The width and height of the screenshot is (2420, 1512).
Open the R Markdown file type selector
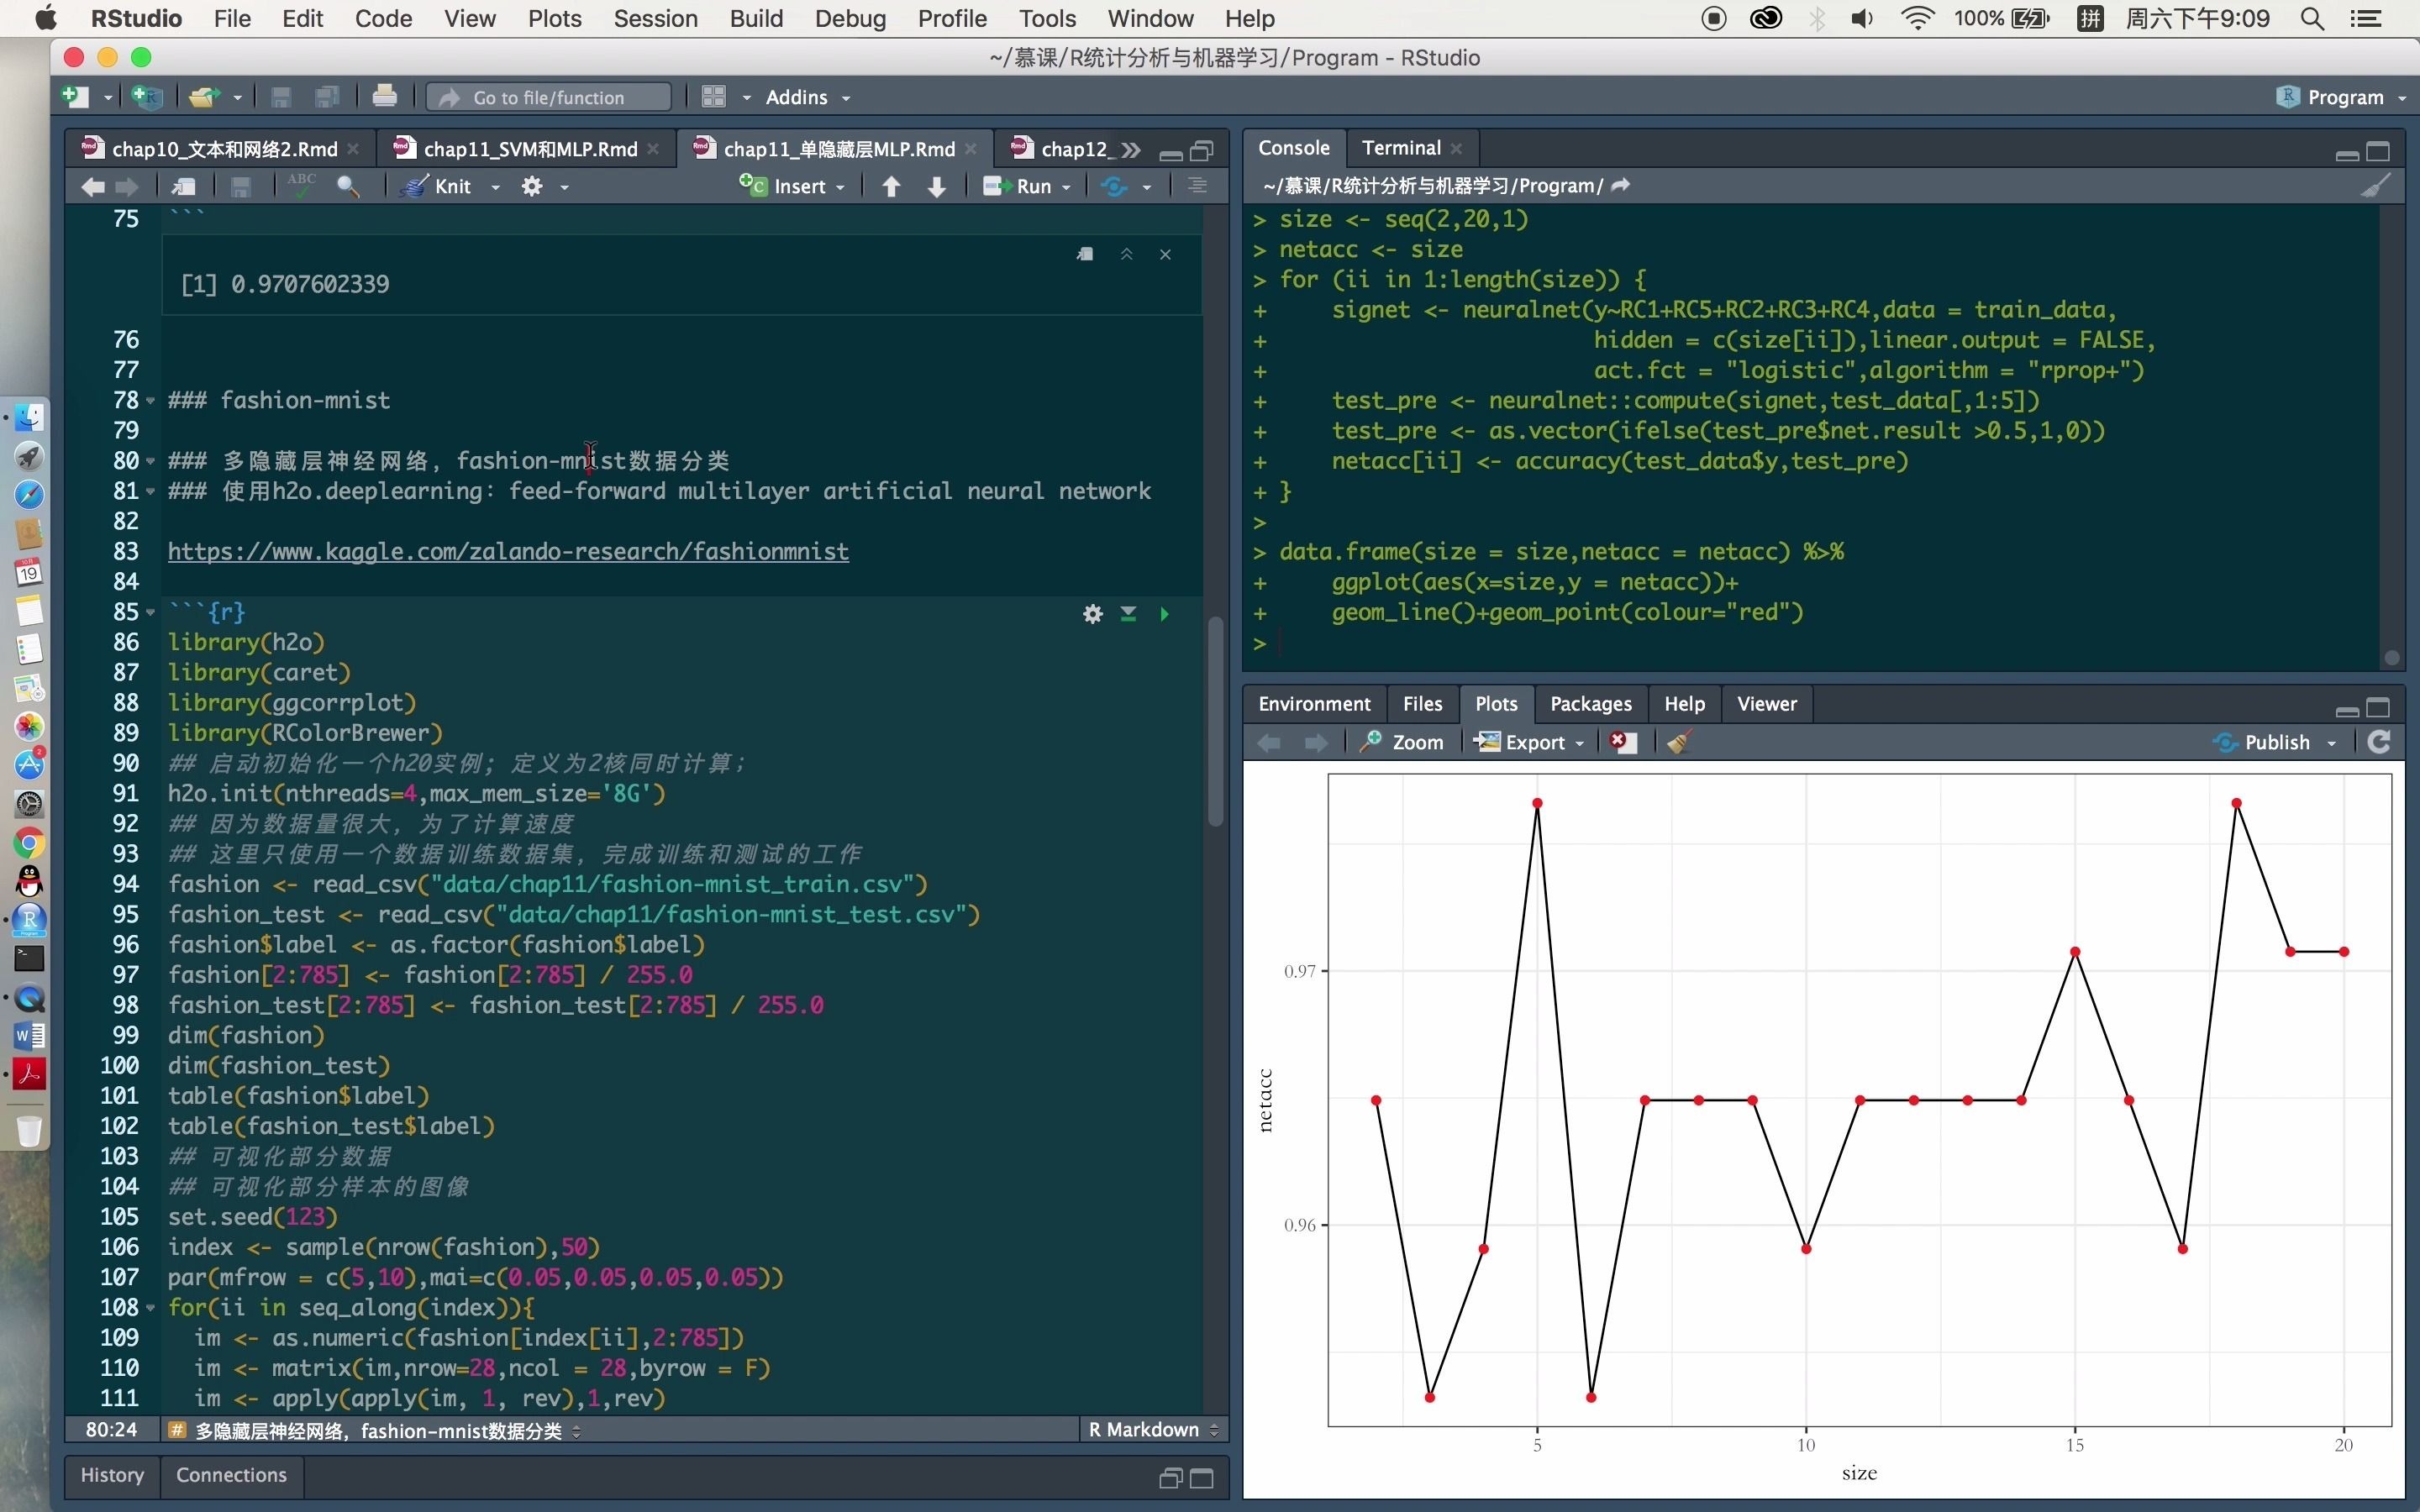coord(1154,1430)
